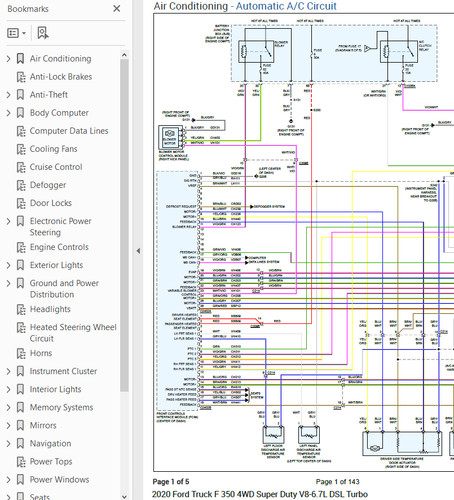Select the Exterior Lights bookmark
Viewport: 454px width, 500px height.
pos(56,265)
